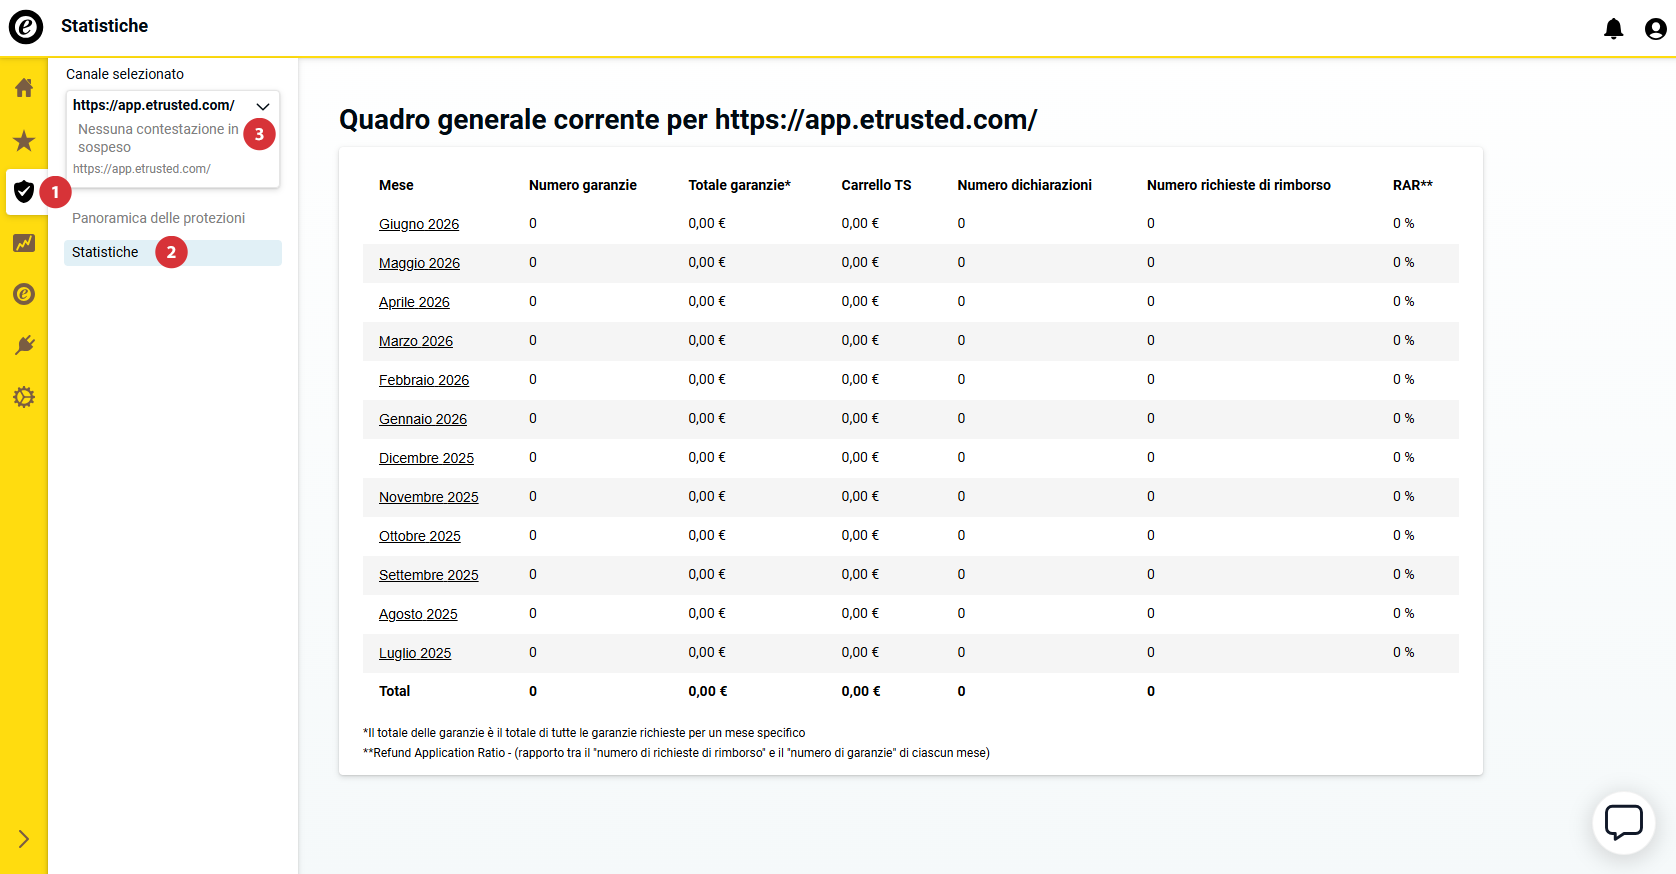This screenshot has width=1676, height=874.
Task: Open channel selector dropdown
Action: pos(173,138)
